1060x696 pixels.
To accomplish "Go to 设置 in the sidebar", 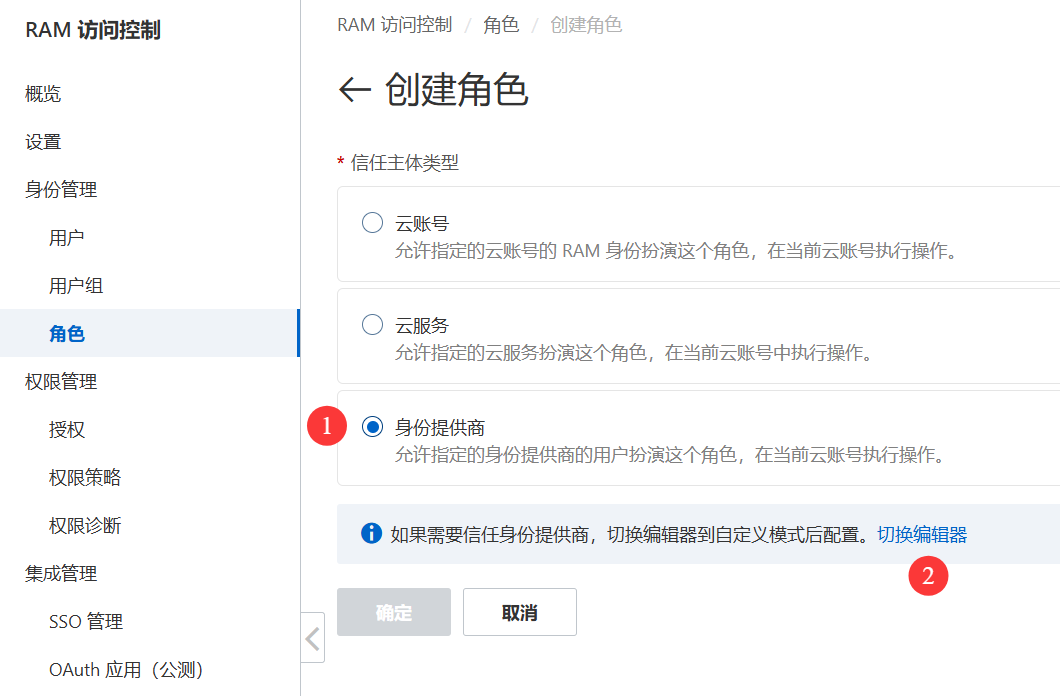I will coord(43,142).
